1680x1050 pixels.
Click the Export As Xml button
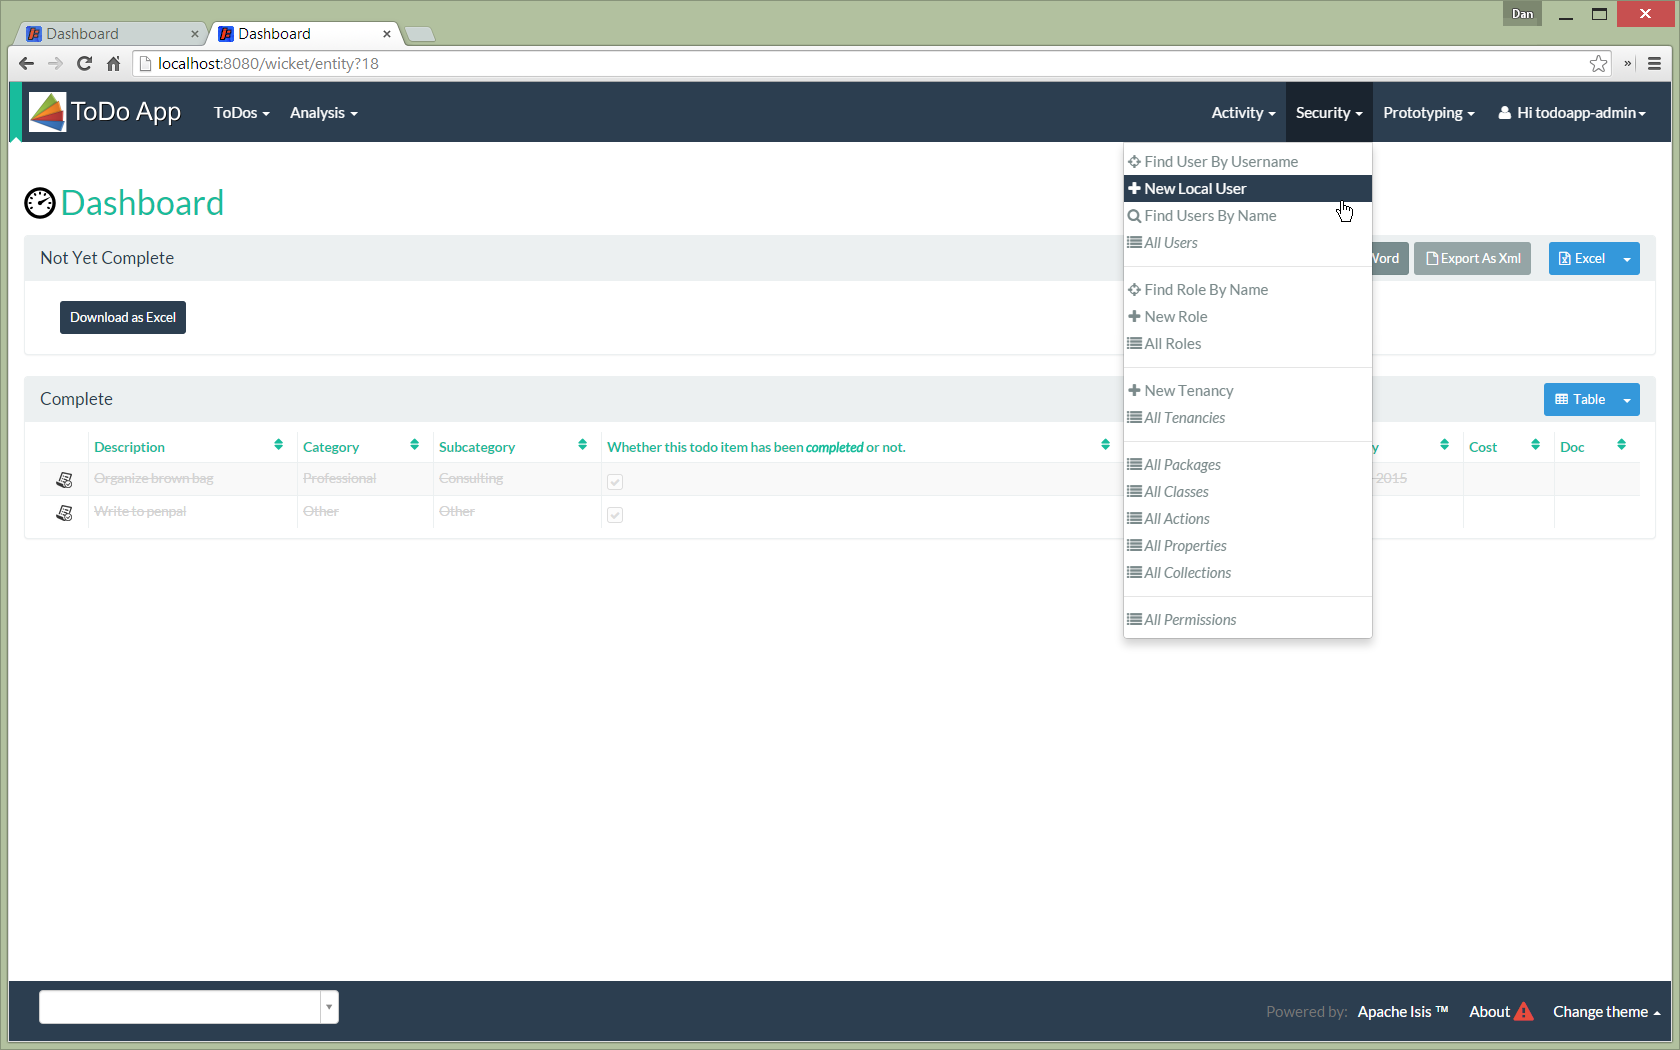[x=1472, y=259]
